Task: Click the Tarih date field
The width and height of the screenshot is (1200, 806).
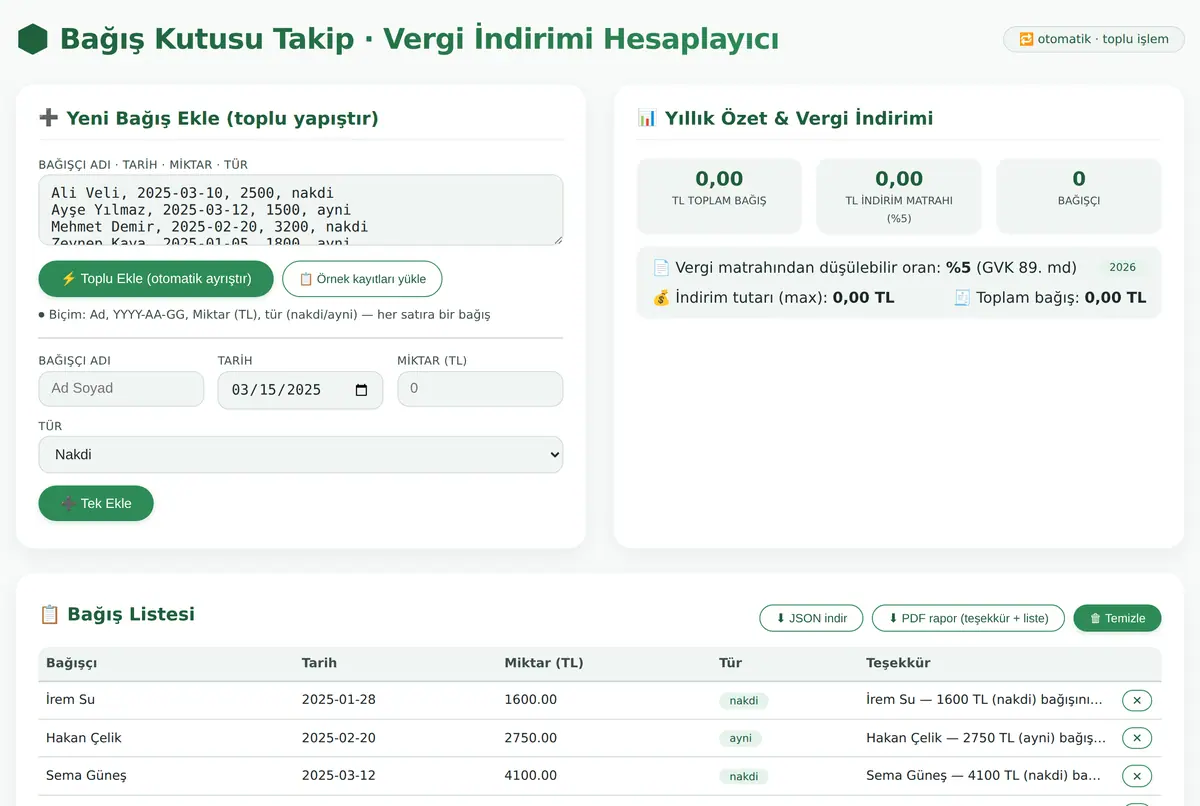Action: pos(300,390)
